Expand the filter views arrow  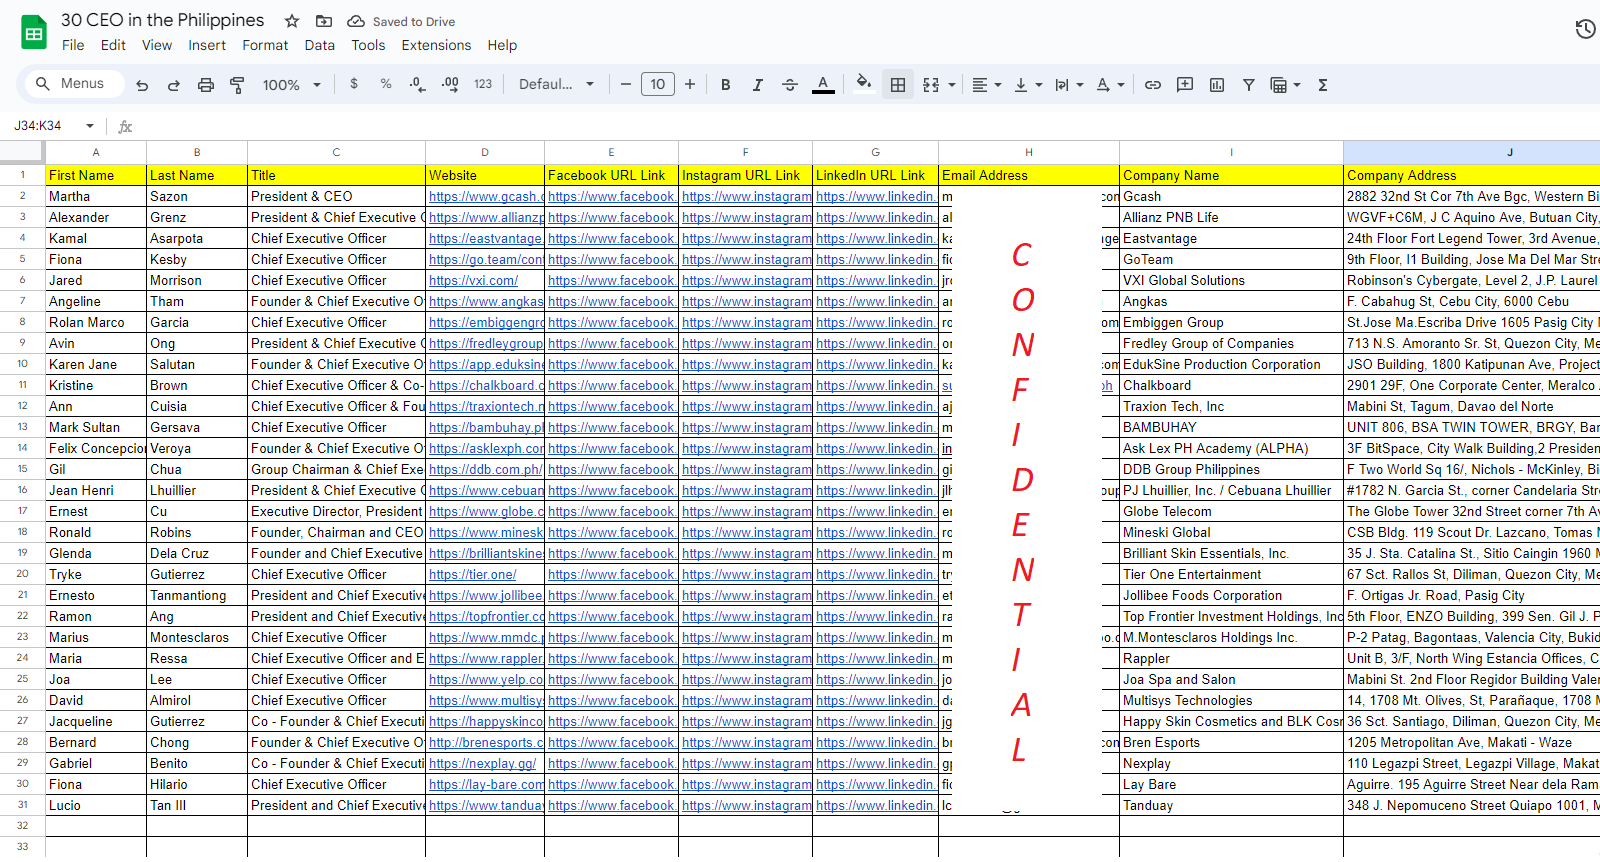[x=1297, y=85]
